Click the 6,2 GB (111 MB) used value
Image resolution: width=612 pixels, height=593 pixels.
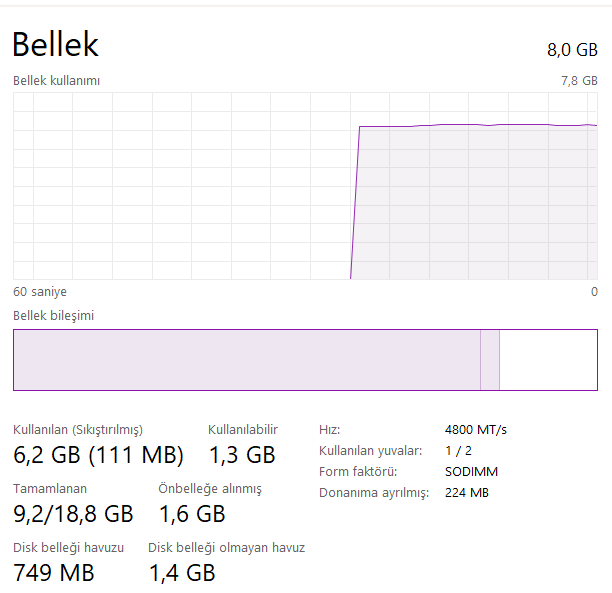coord(98,456)
